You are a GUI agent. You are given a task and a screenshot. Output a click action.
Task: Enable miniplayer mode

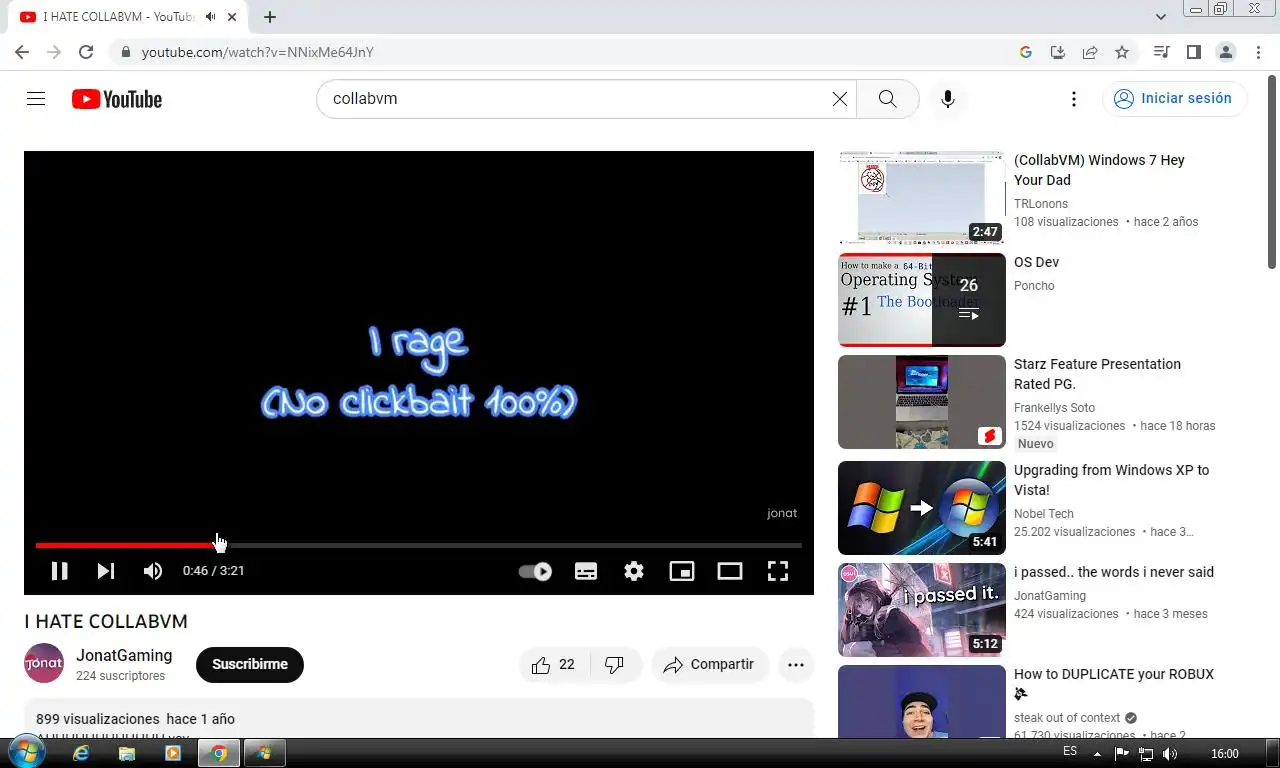pos(682,571)
